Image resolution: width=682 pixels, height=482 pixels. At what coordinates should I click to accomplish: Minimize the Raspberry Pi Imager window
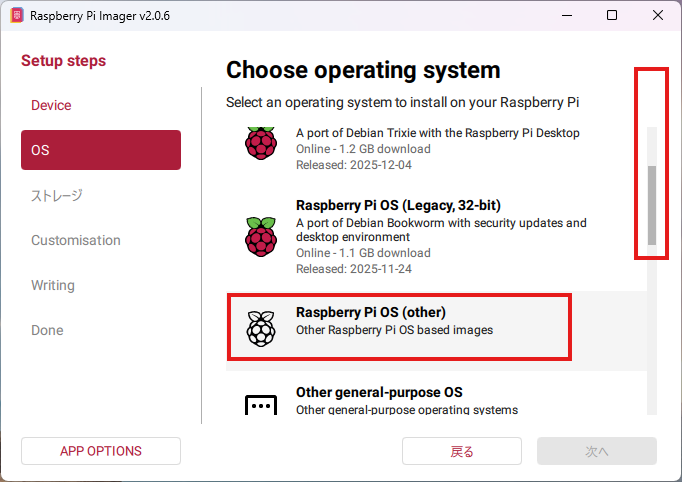click(567, 16)
